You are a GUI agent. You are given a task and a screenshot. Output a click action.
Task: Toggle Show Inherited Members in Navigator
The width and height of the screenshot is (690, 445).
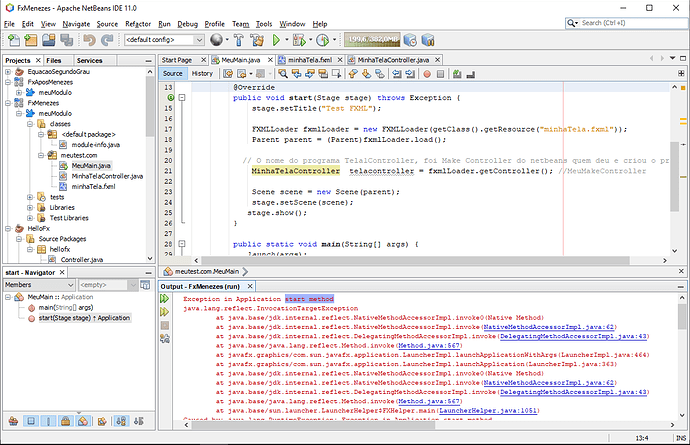click(x=13, y=421)
